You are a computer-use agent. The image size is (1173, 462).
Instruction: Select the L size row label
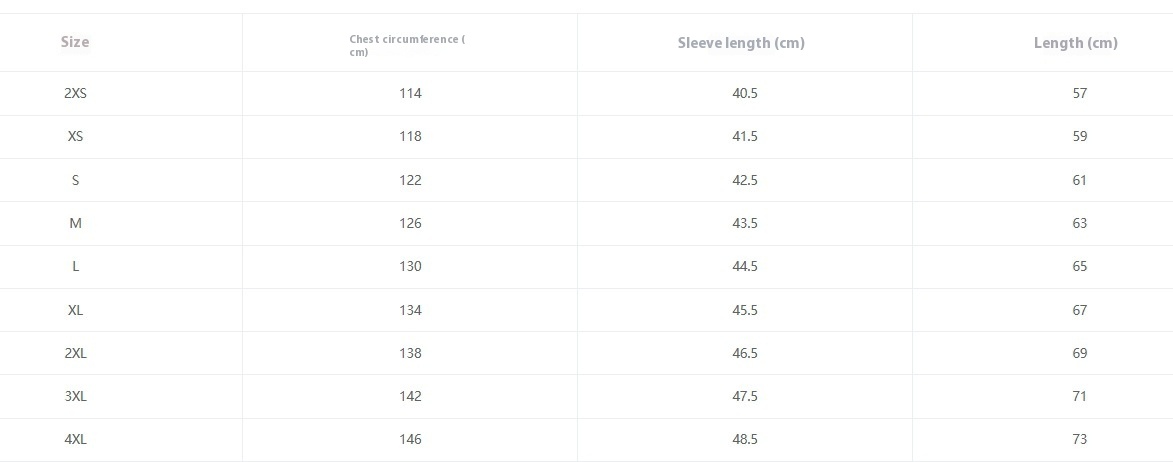point(75,266)
